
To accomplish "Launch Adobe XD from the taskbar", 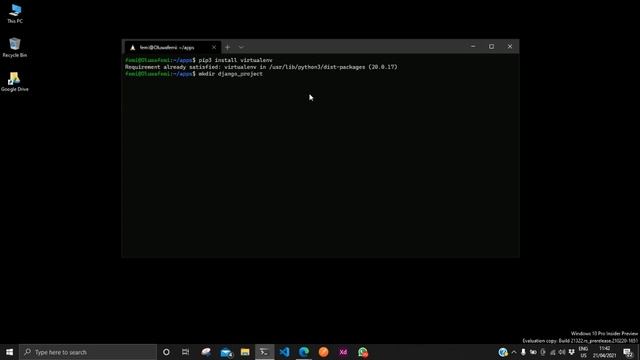I will pyautogui.click(x=343, y=352).
